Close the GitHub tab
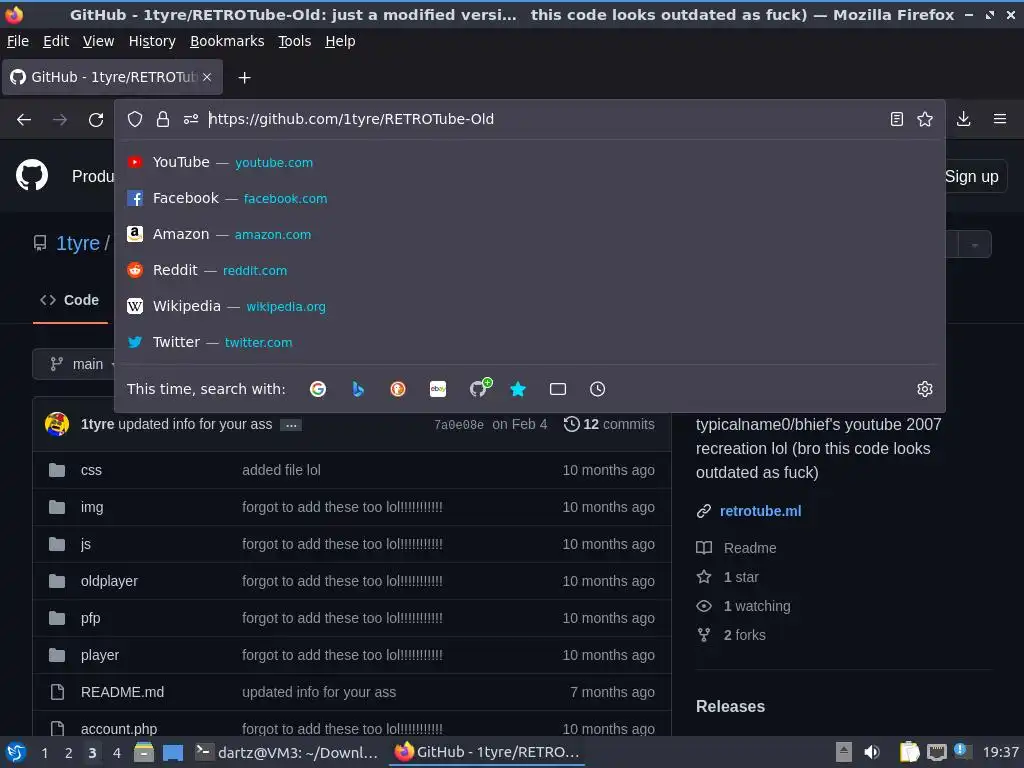The image size is (1024, 768). 207,77
